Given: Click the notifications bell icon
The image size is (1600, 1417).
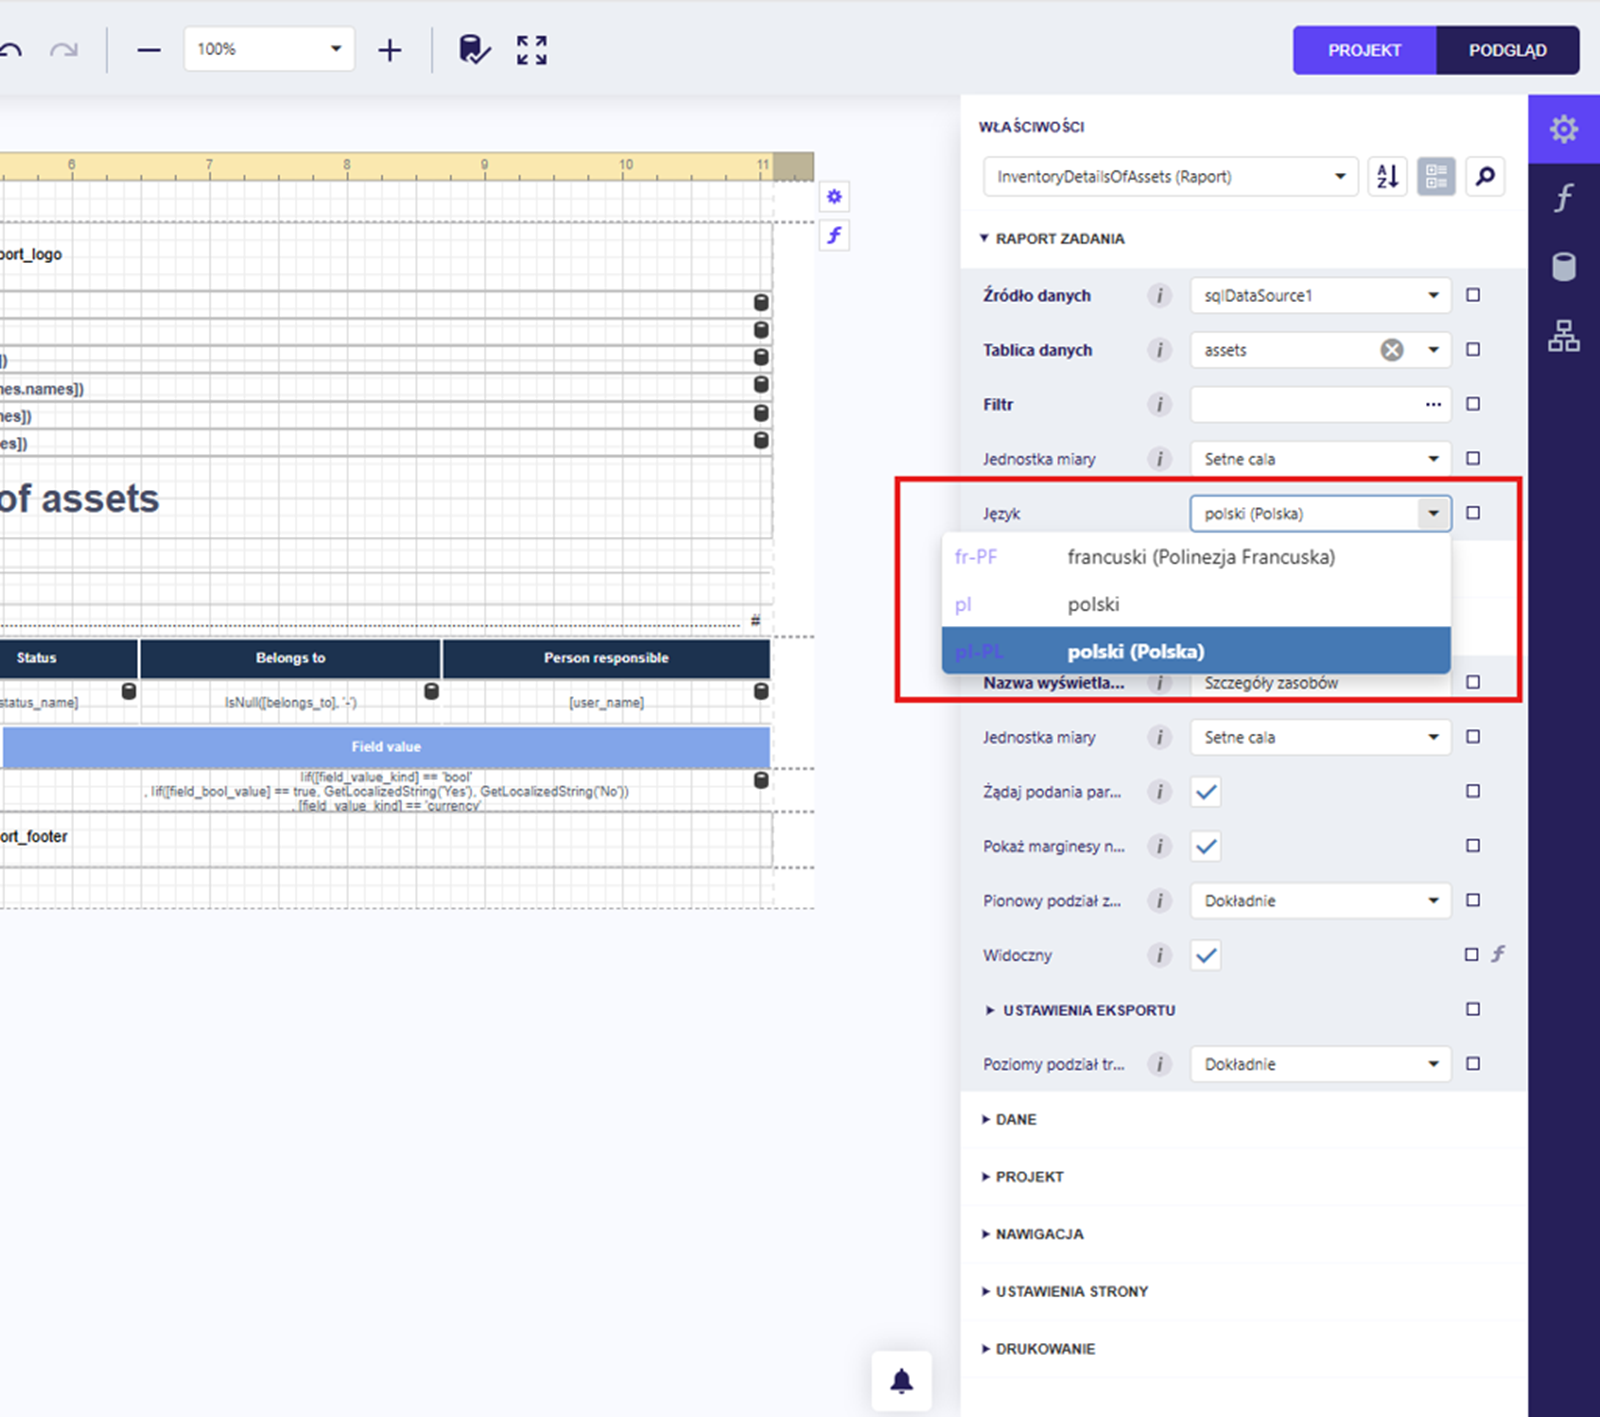Looking at the screenshot, I should tap(901, 1381).
